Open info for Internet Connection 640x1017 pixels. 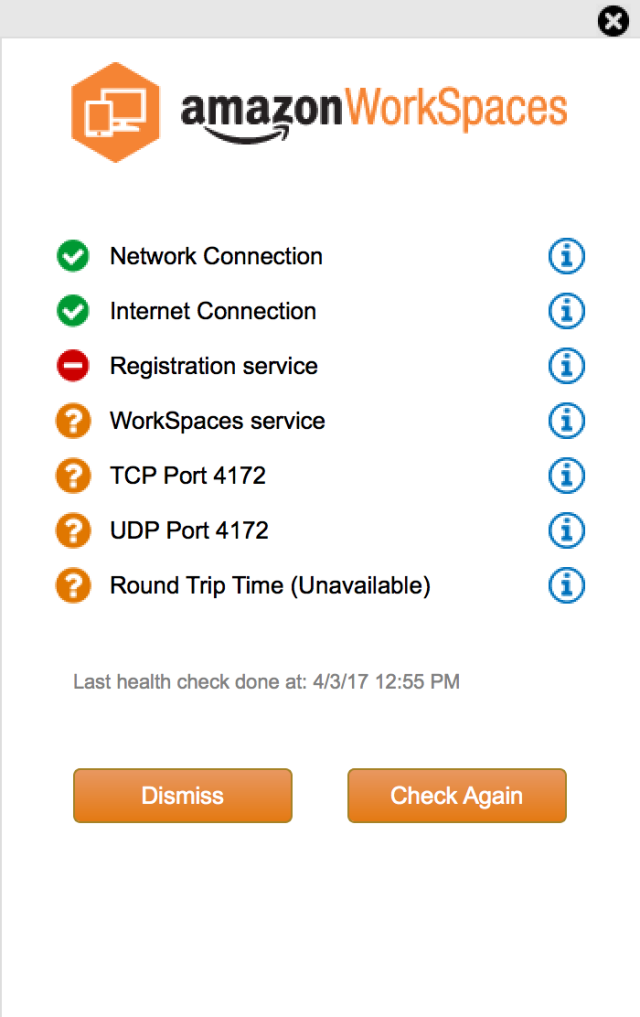(567, 312)
